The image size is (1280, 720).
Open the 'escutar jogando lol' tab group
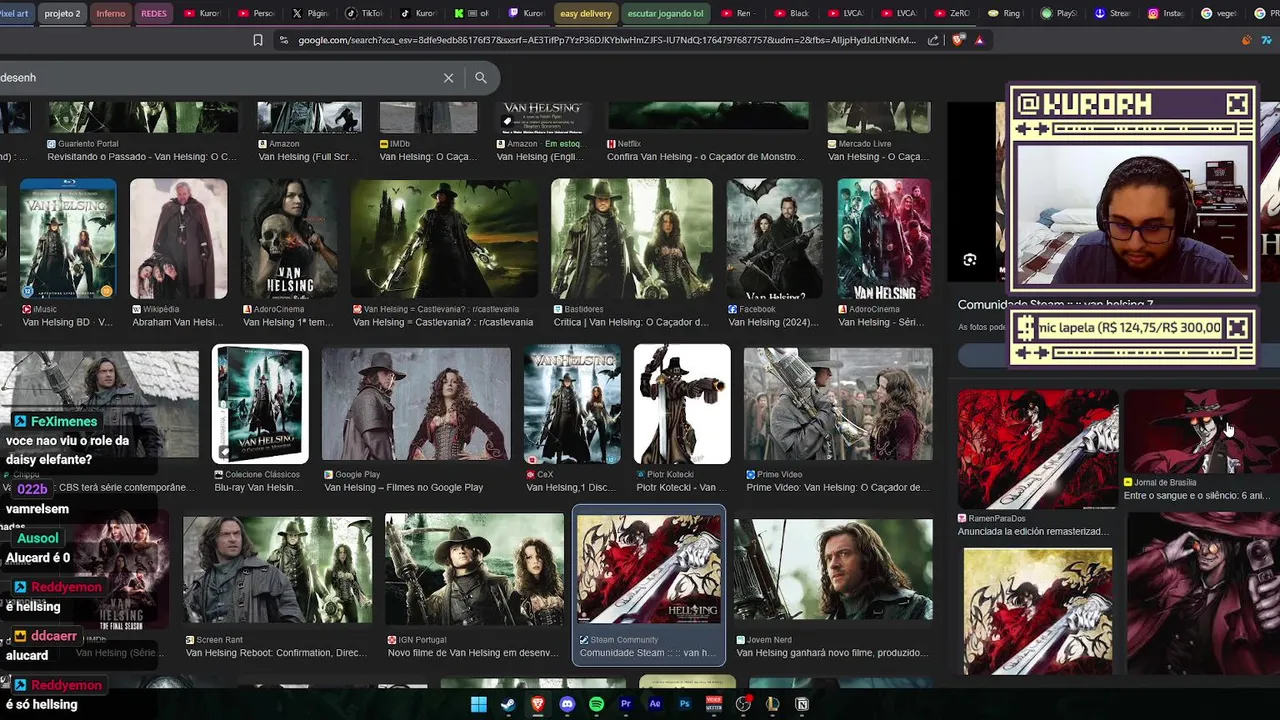tap(665, 14)
